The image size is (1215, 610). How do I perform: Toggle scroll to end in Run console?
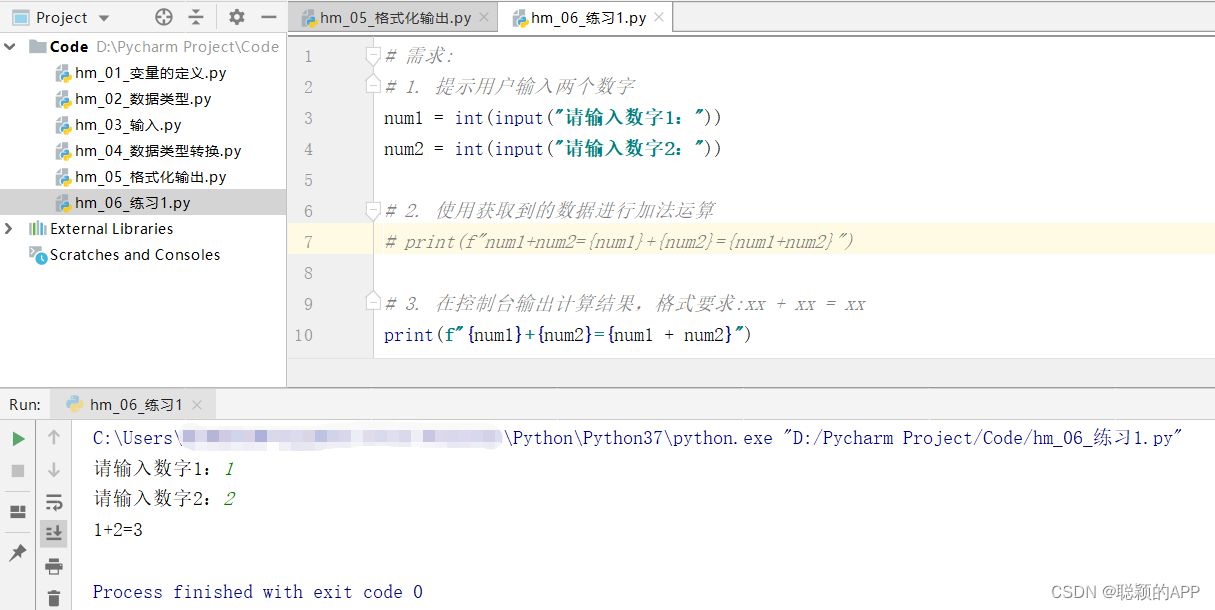click(x=54, y=534)
